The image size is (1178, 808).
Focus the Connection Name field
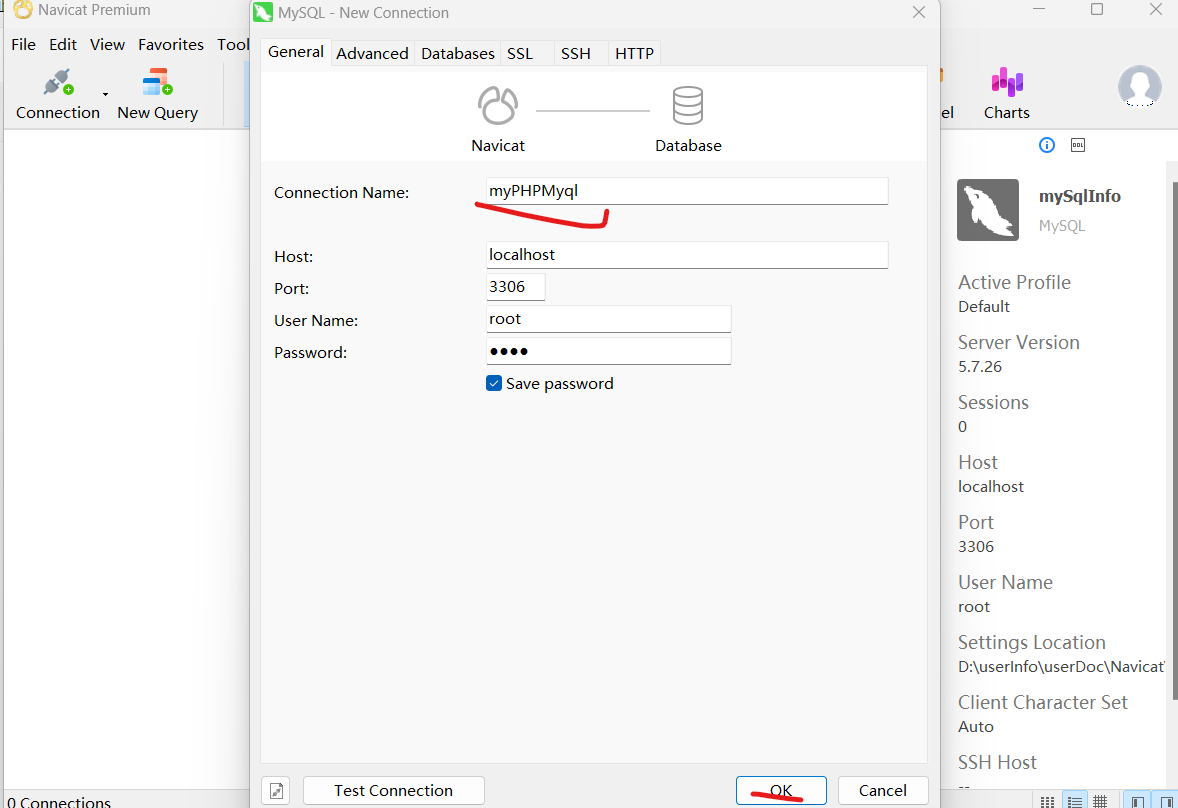point(687,191)
